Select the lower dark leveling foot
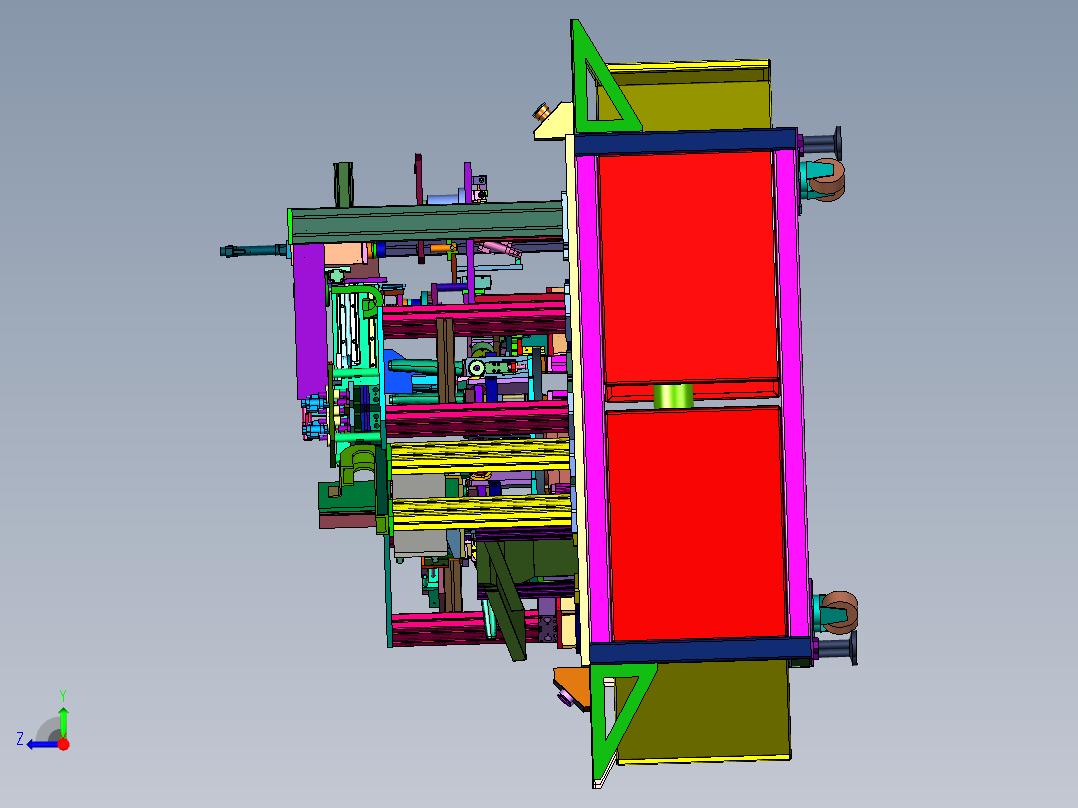The width and height of the screenshot is (1078, 808). pyautogui.click(x=836, y=648)
